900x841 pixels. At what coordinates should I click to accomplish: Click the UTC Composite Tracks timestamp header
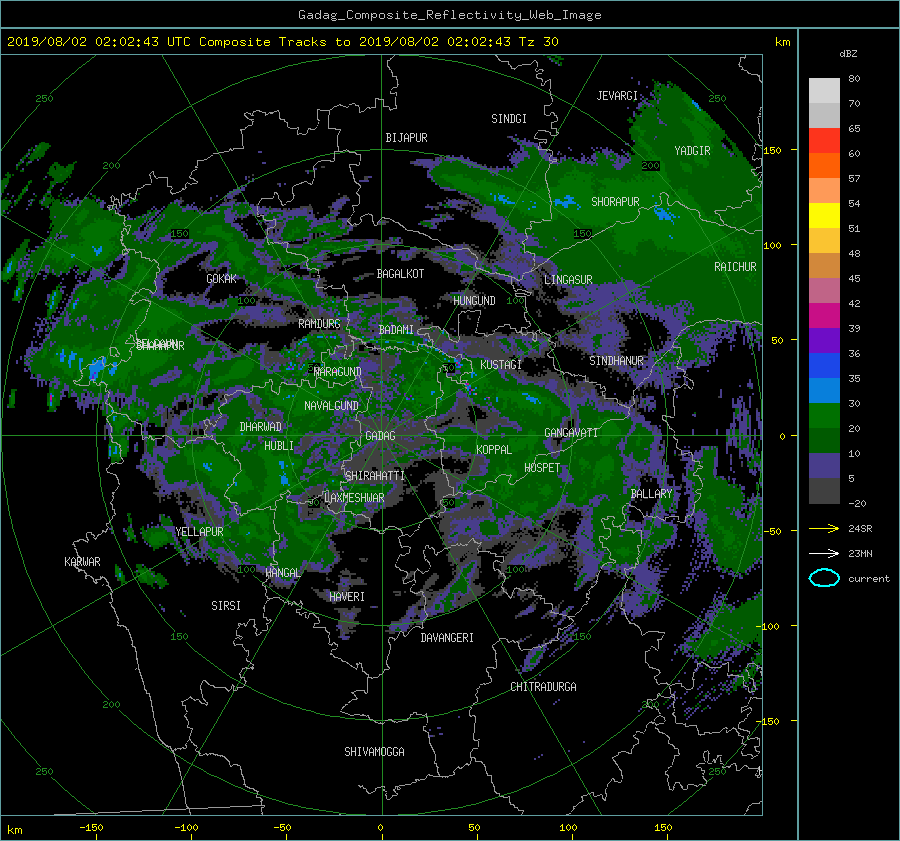coord(282,42)
